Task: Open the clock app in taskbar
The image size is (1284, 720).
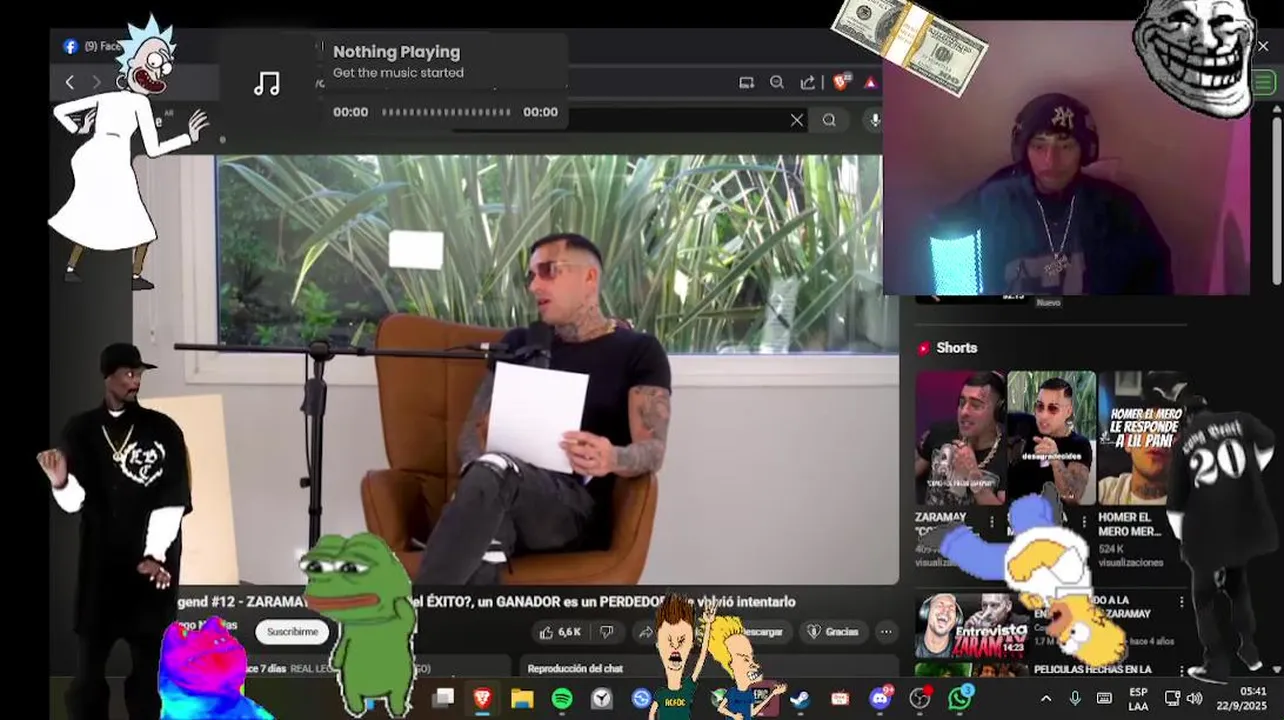Action: 601,698
